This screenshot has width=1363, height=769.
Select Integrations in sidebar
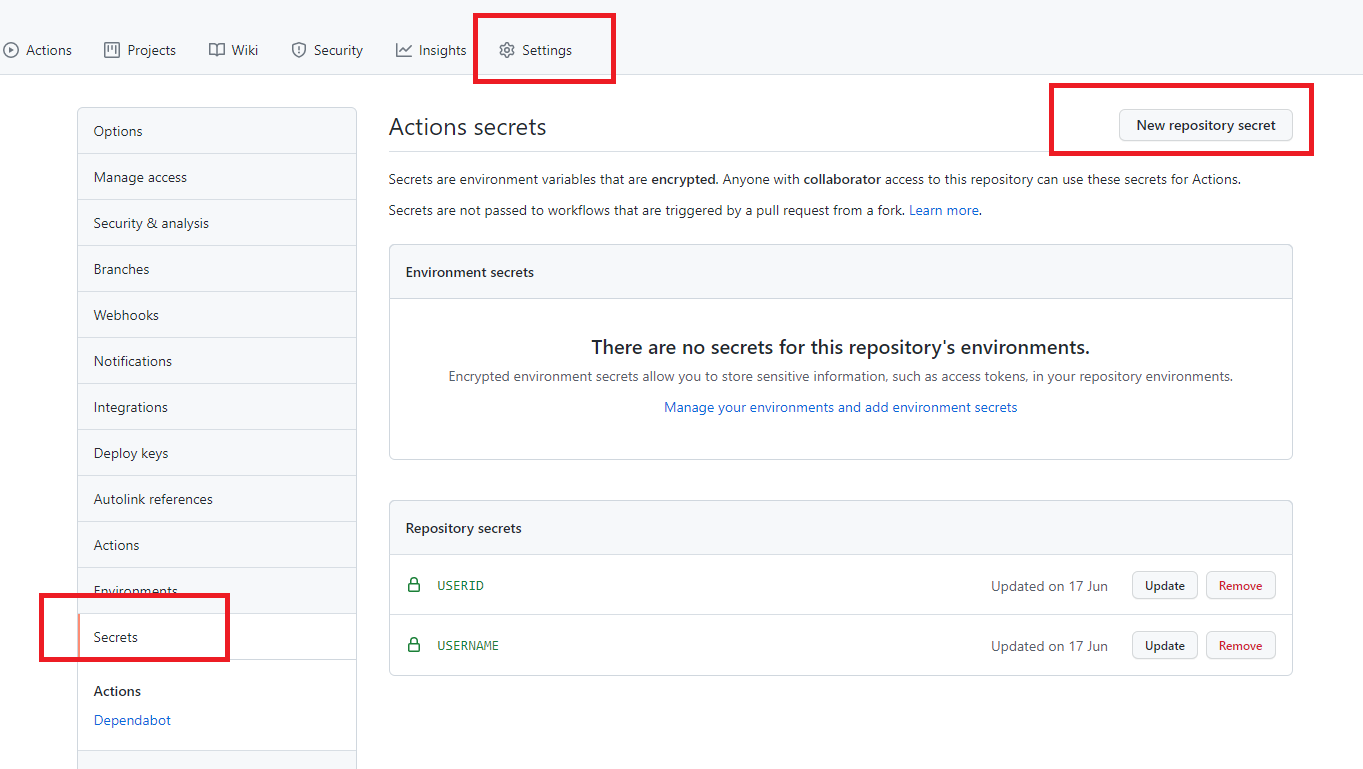pos(217,407)
